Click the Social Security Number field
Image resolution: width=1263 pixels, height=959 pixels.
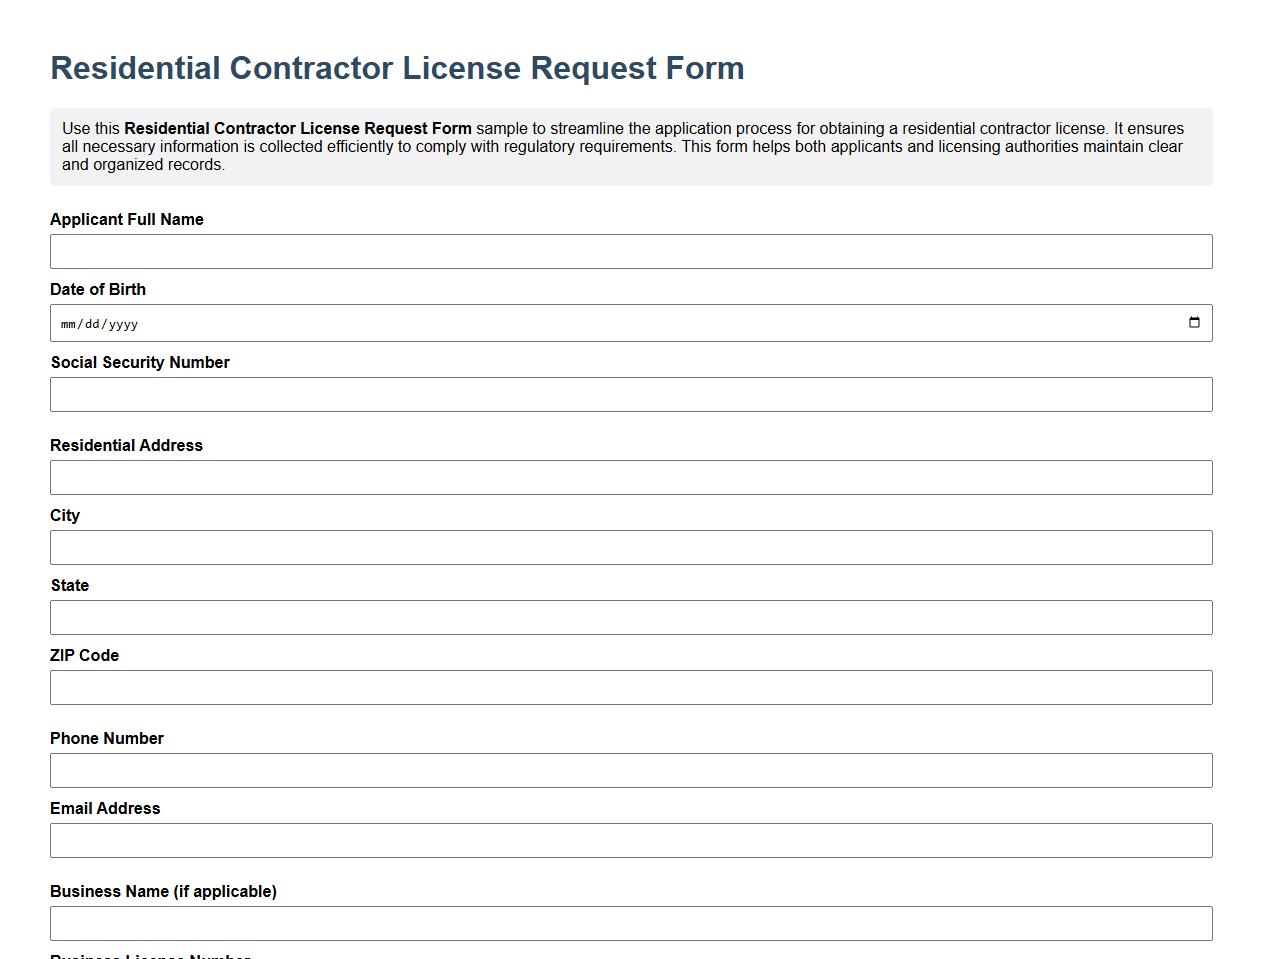(630, 394)
